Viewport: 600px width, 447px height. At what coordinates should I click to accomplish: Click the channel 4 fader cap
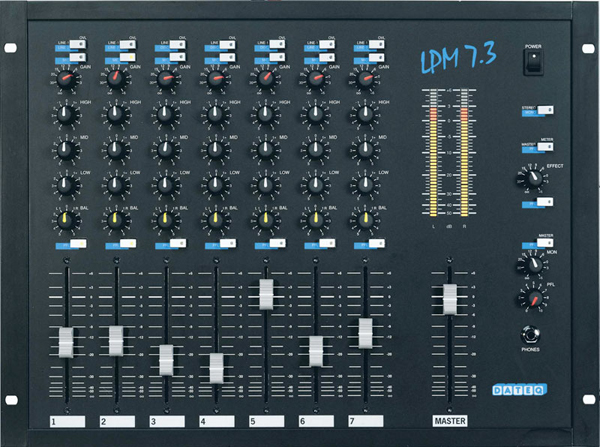coord(216,368)
